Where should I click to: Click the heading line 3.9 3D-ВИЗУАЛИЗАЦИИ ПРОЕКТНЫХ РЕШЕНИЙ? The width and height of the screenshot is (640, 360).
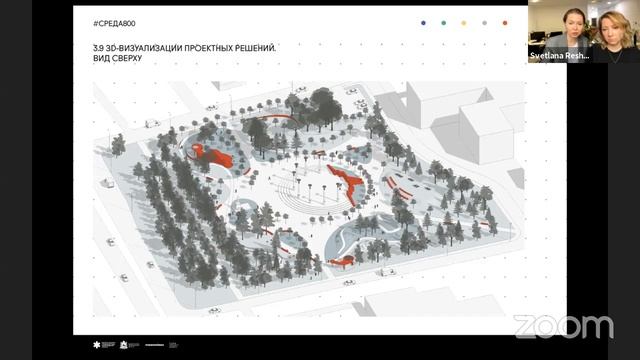click(184, 48)
